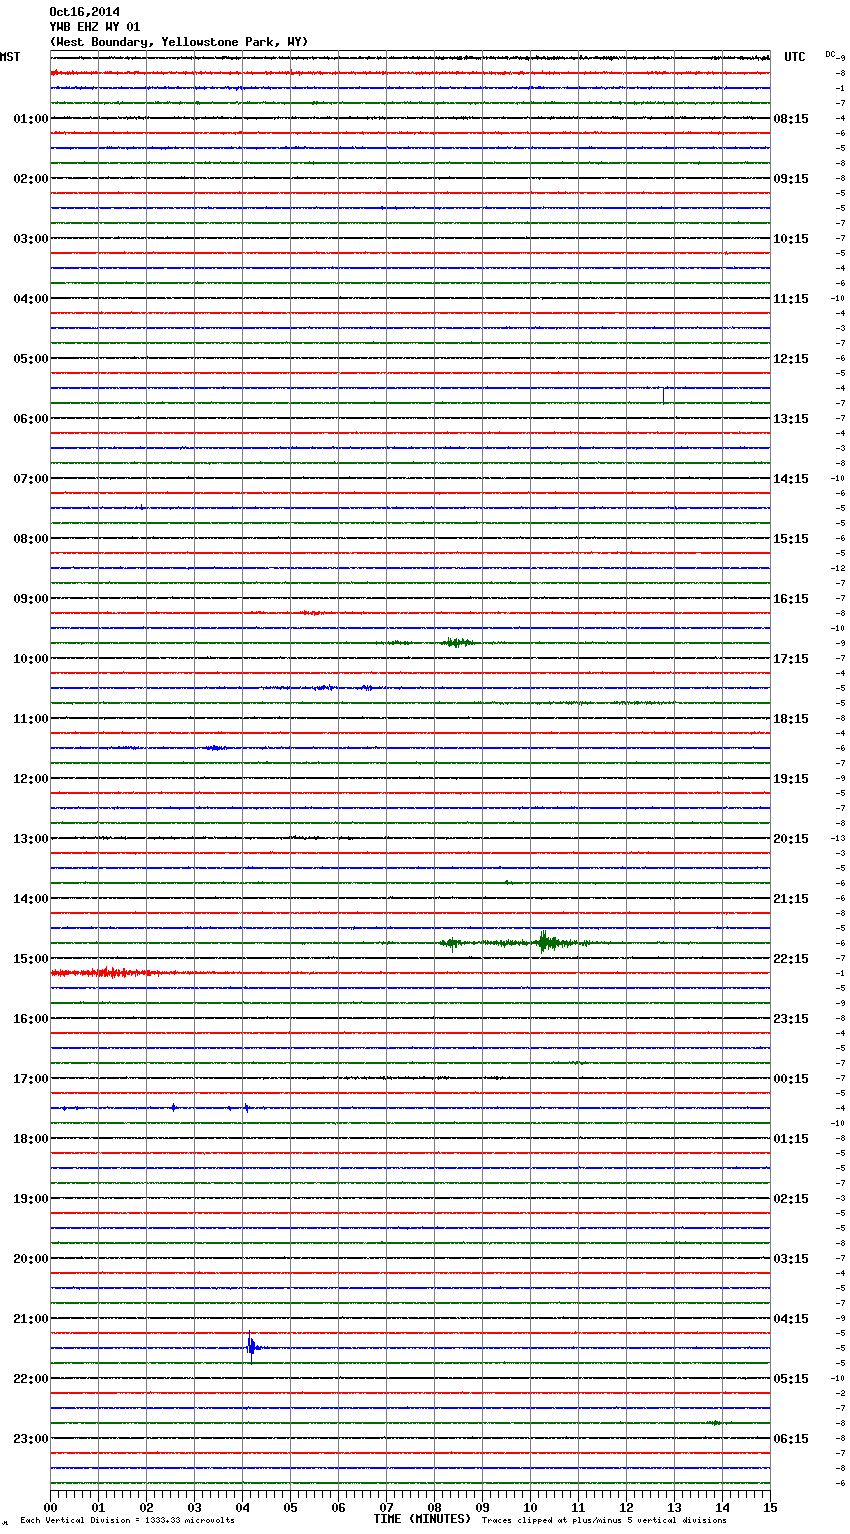Click the MST column header

tap(10, 57)
